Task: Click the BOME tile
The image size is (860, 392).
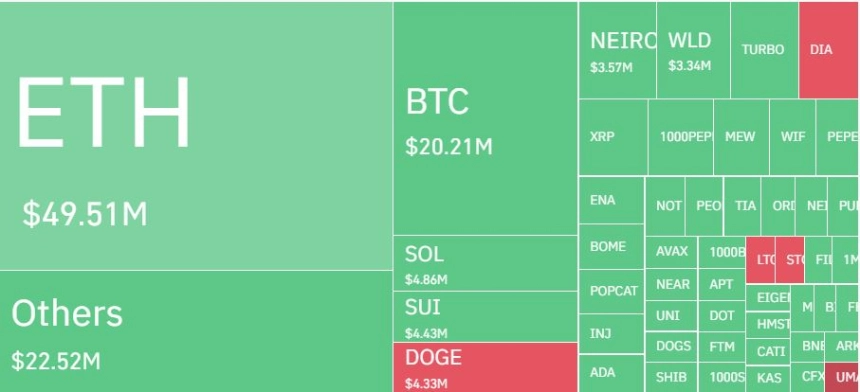Action: [612, 247]
